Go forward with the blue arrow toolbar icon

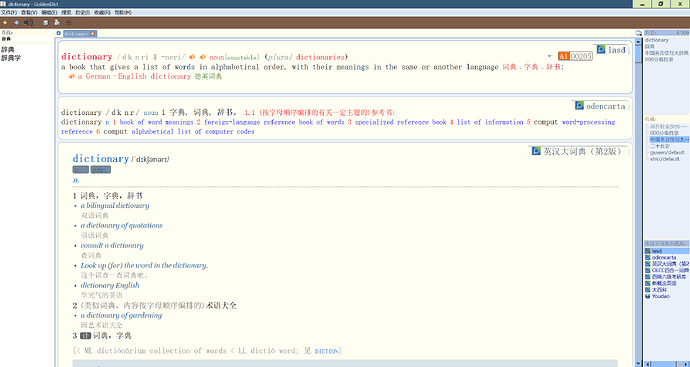tap(17, 22)
